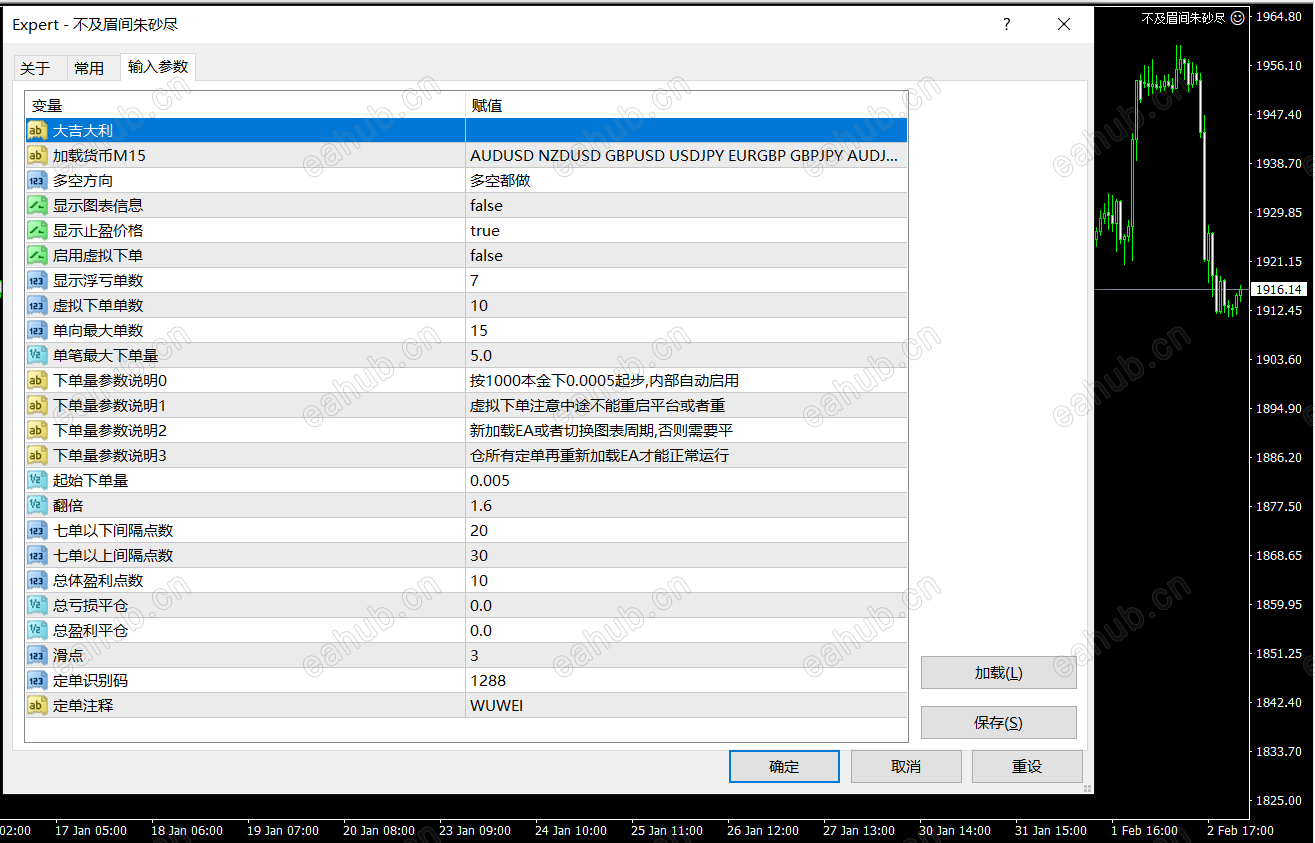Click the 1916.14 current price label on chart
Image resolution: width=1315 pixels, height=843 pixels.
coord(1278,289)
